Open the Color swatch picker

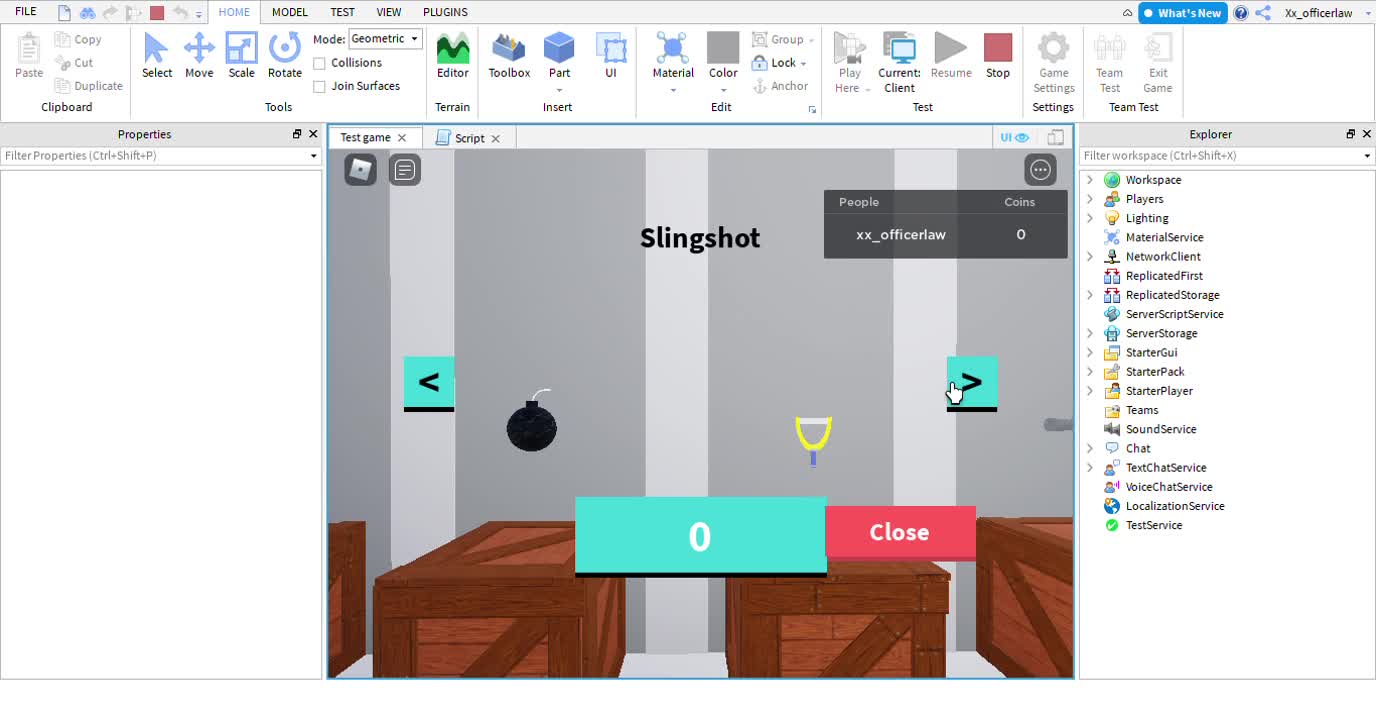pyautogui.click(x=722, y=55)
